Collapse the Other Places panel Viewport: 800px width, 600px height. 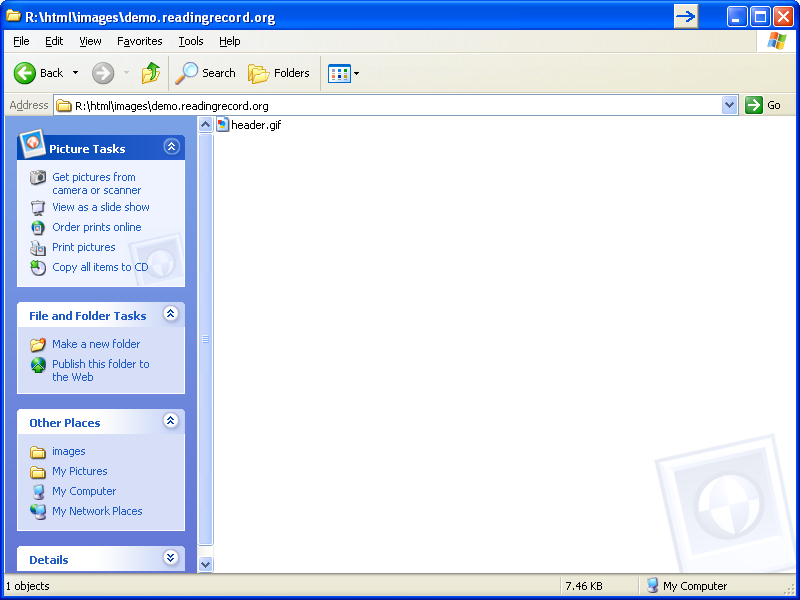click(x=170, y=420)
